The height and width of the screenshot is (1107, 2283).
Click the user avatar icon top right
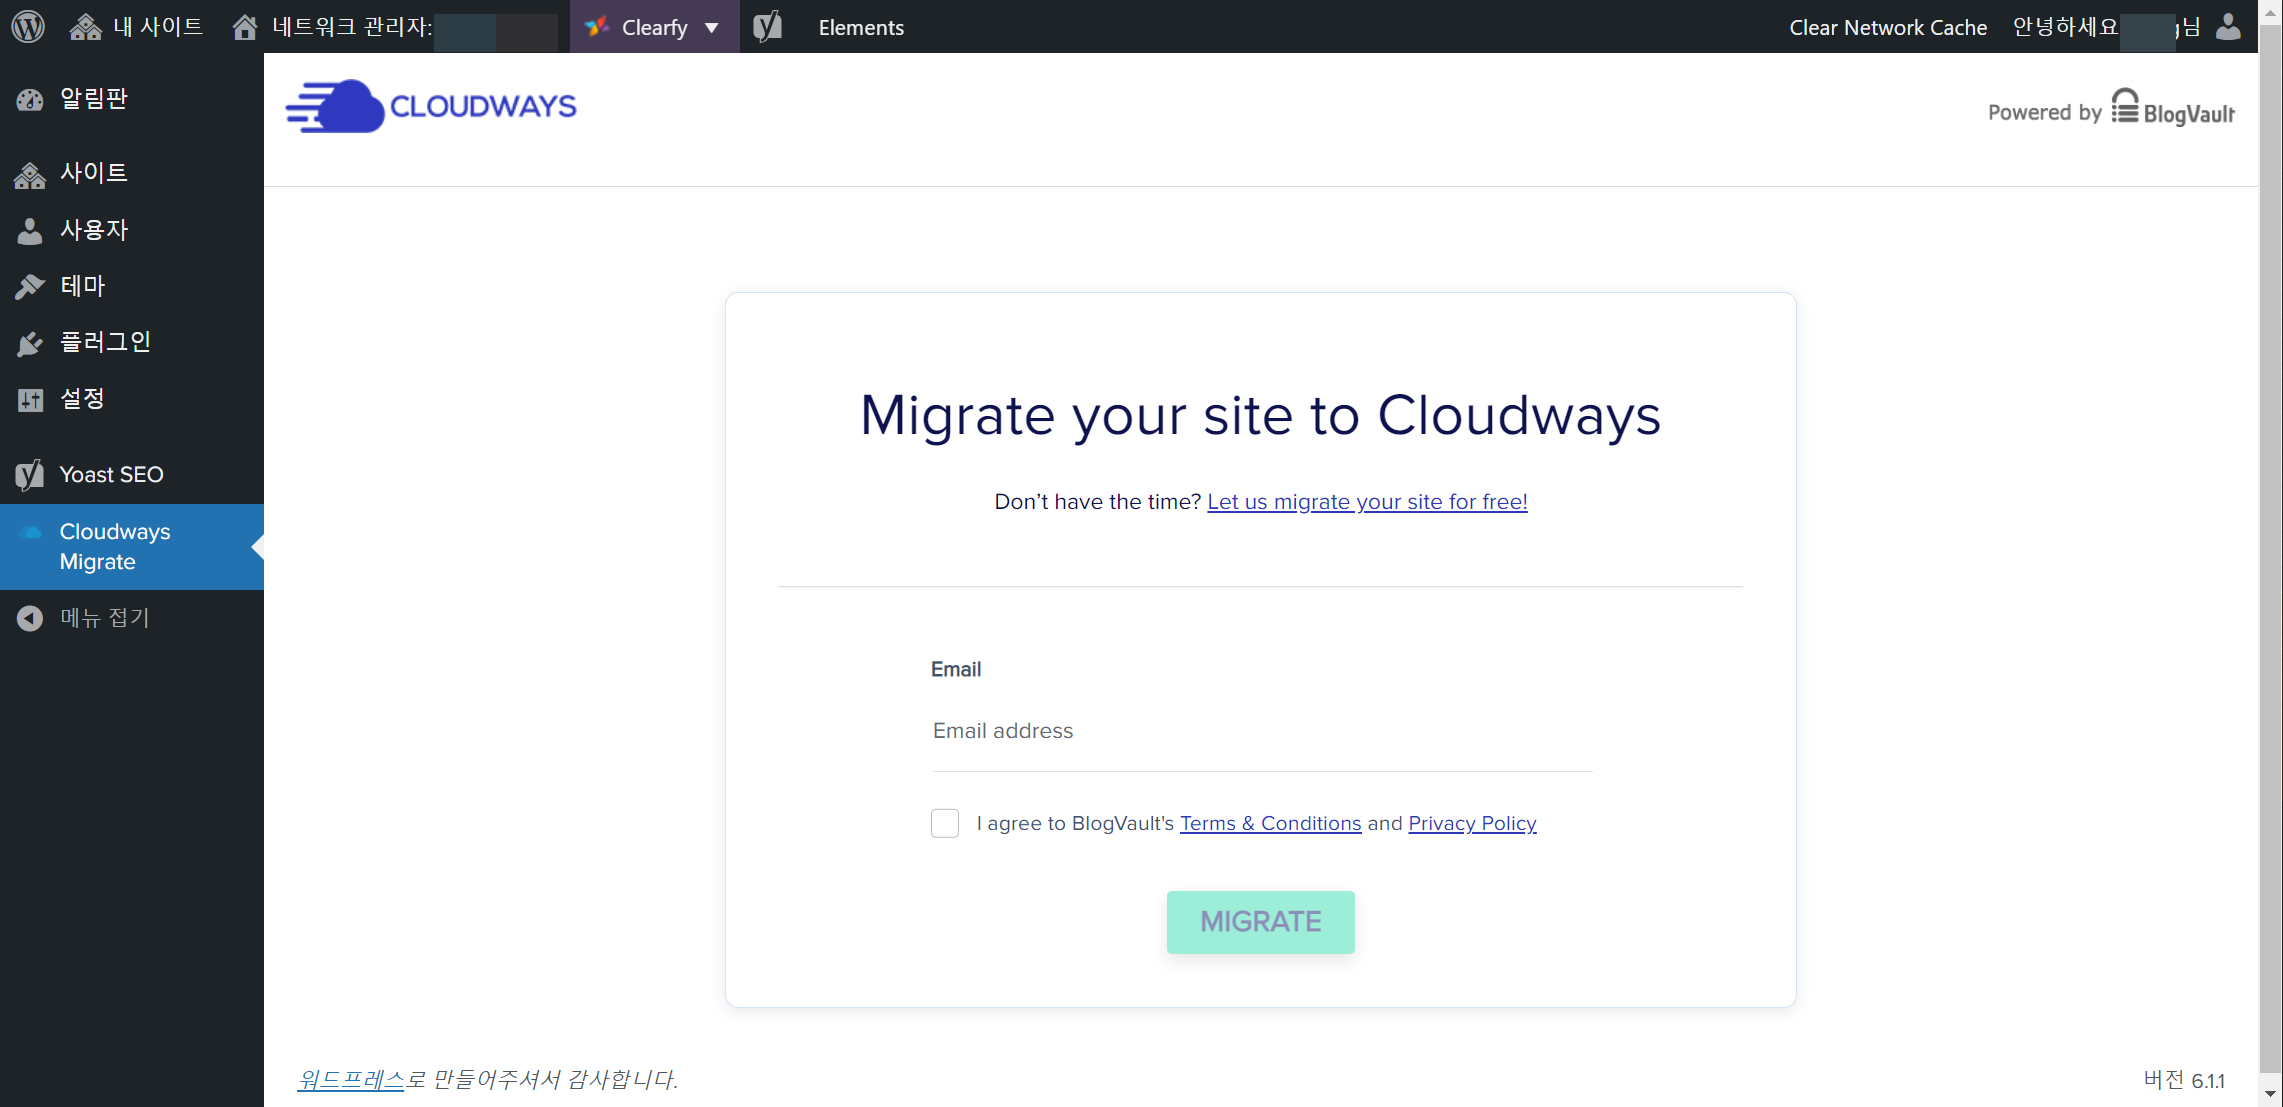(2228, 27)
